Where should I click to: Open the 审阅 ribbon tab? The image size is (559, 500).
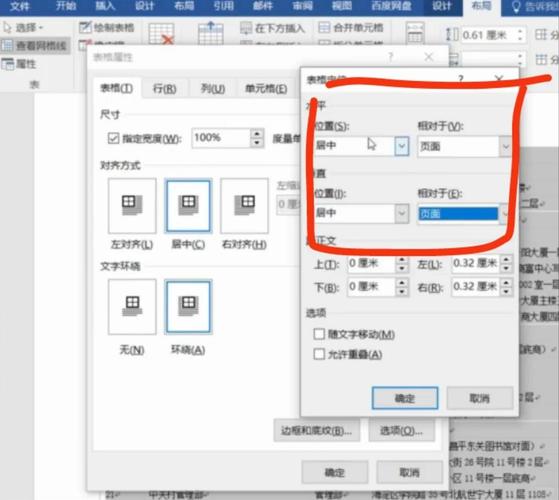302,6
